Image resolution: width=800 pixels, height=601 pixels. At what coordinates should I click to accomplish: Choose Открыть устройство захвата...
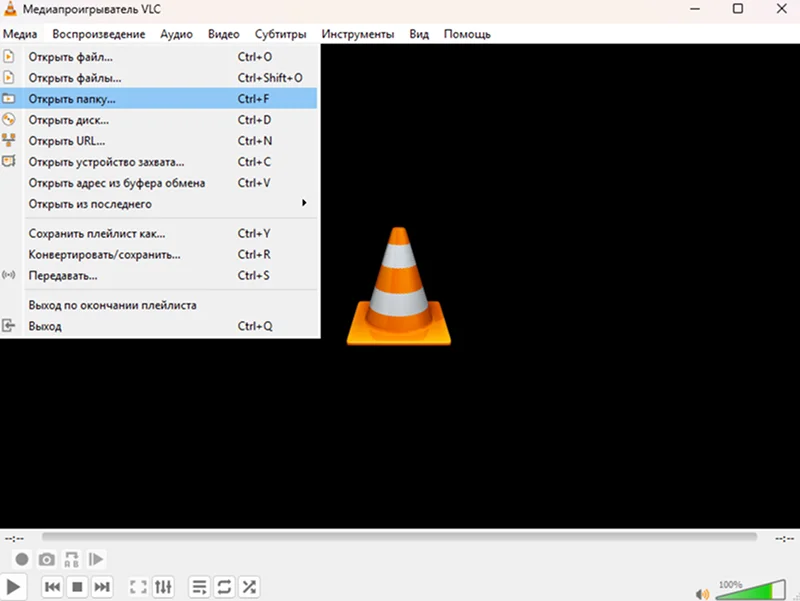point(159,162)
